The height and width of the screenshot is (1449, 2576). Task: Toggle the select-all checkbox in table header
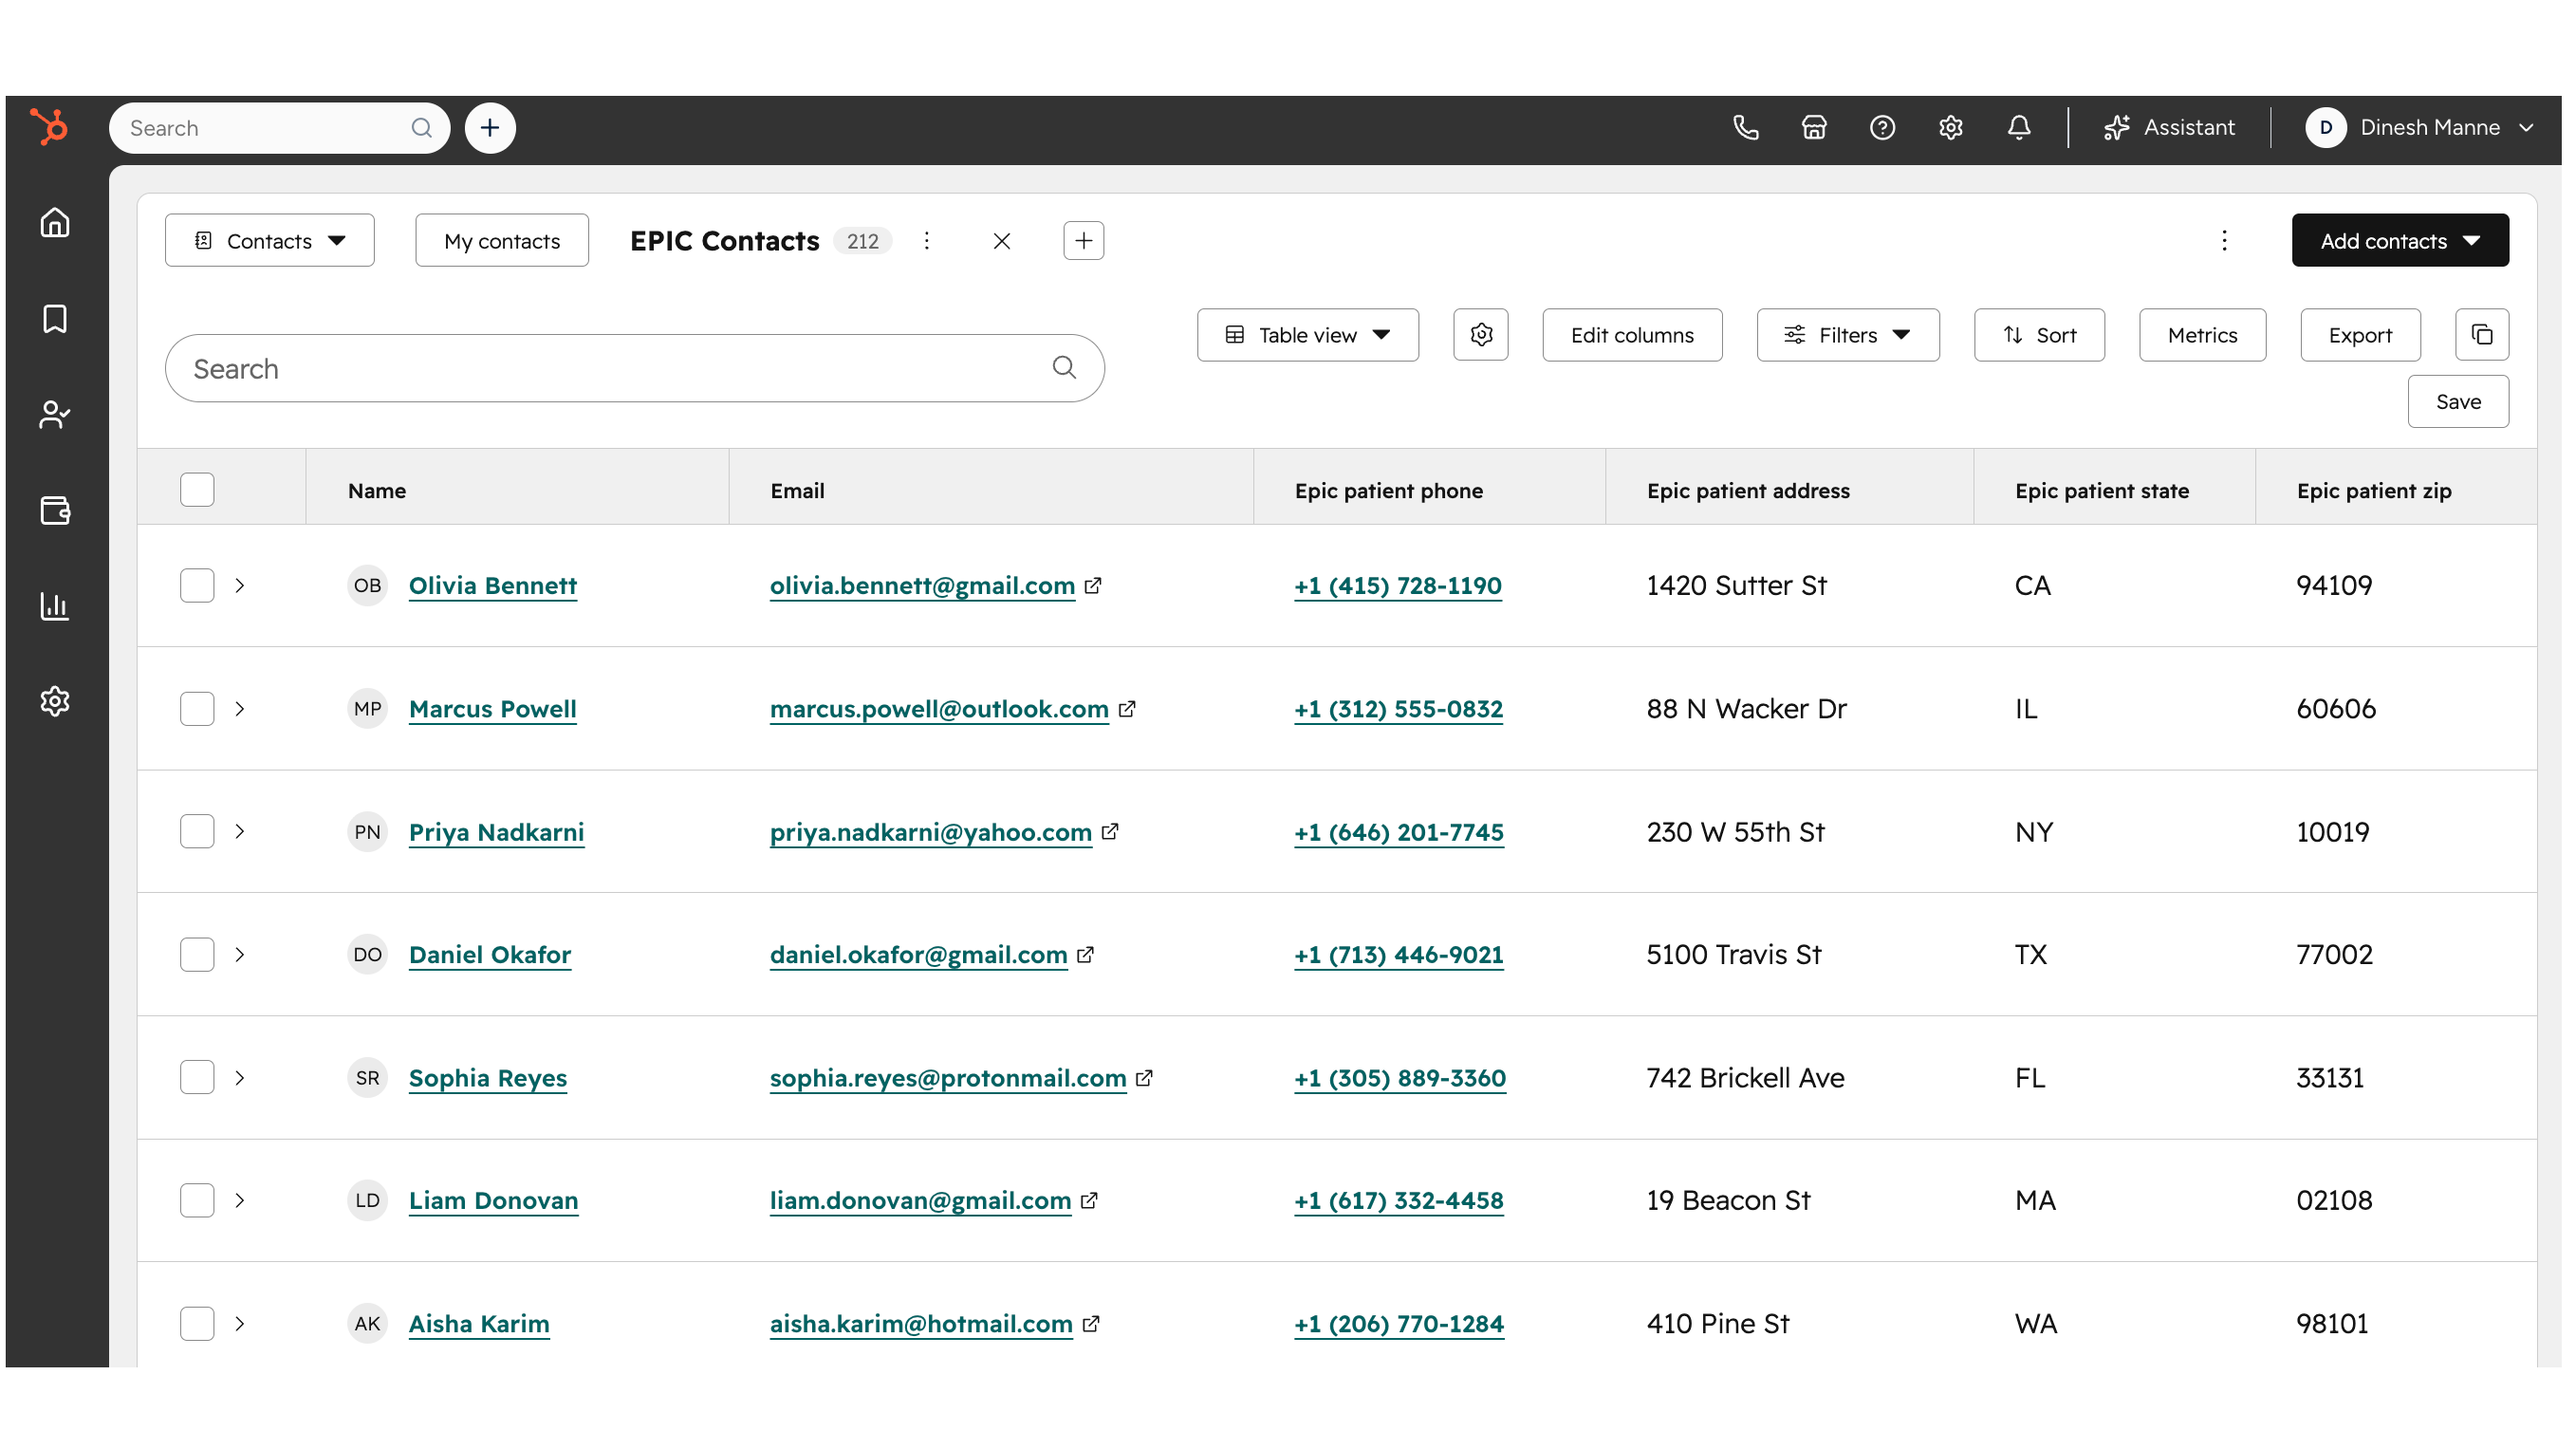(197, 490)
